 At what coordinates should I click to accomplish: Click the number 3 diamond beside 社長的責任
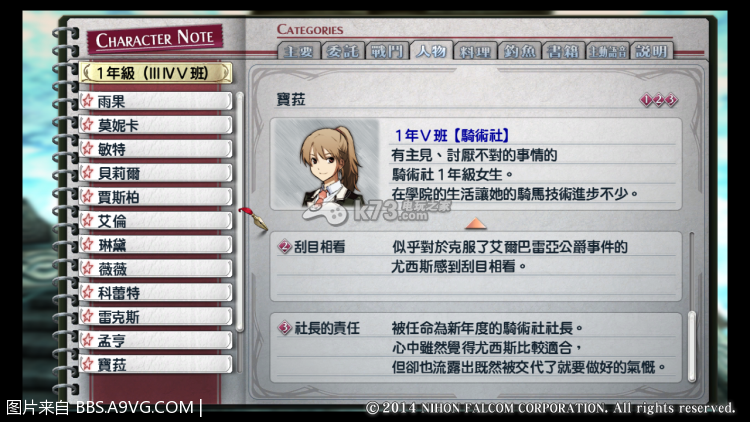(285, 328)
